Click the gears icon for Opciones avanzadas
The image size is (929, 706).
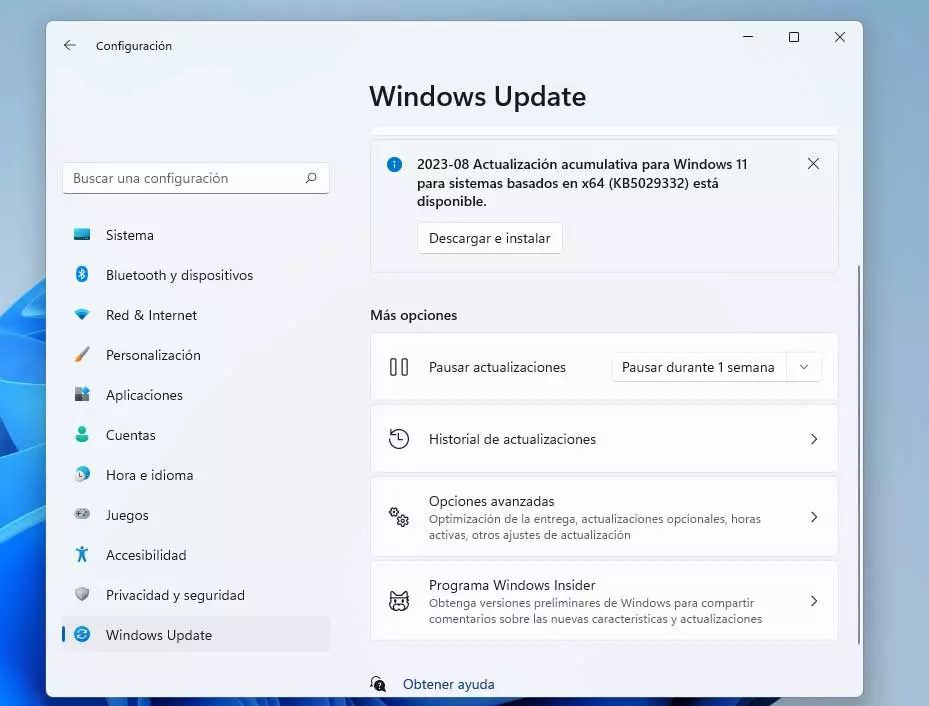coord(399,517)
